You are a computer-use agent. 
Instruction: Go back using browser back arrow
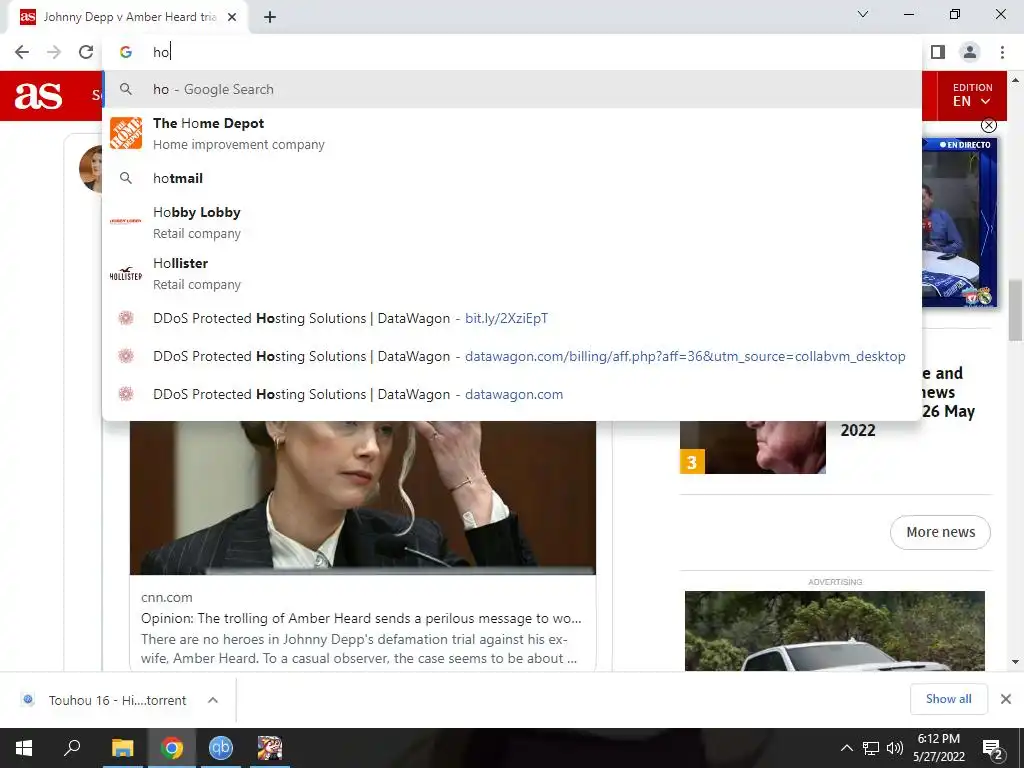[22, 52]
